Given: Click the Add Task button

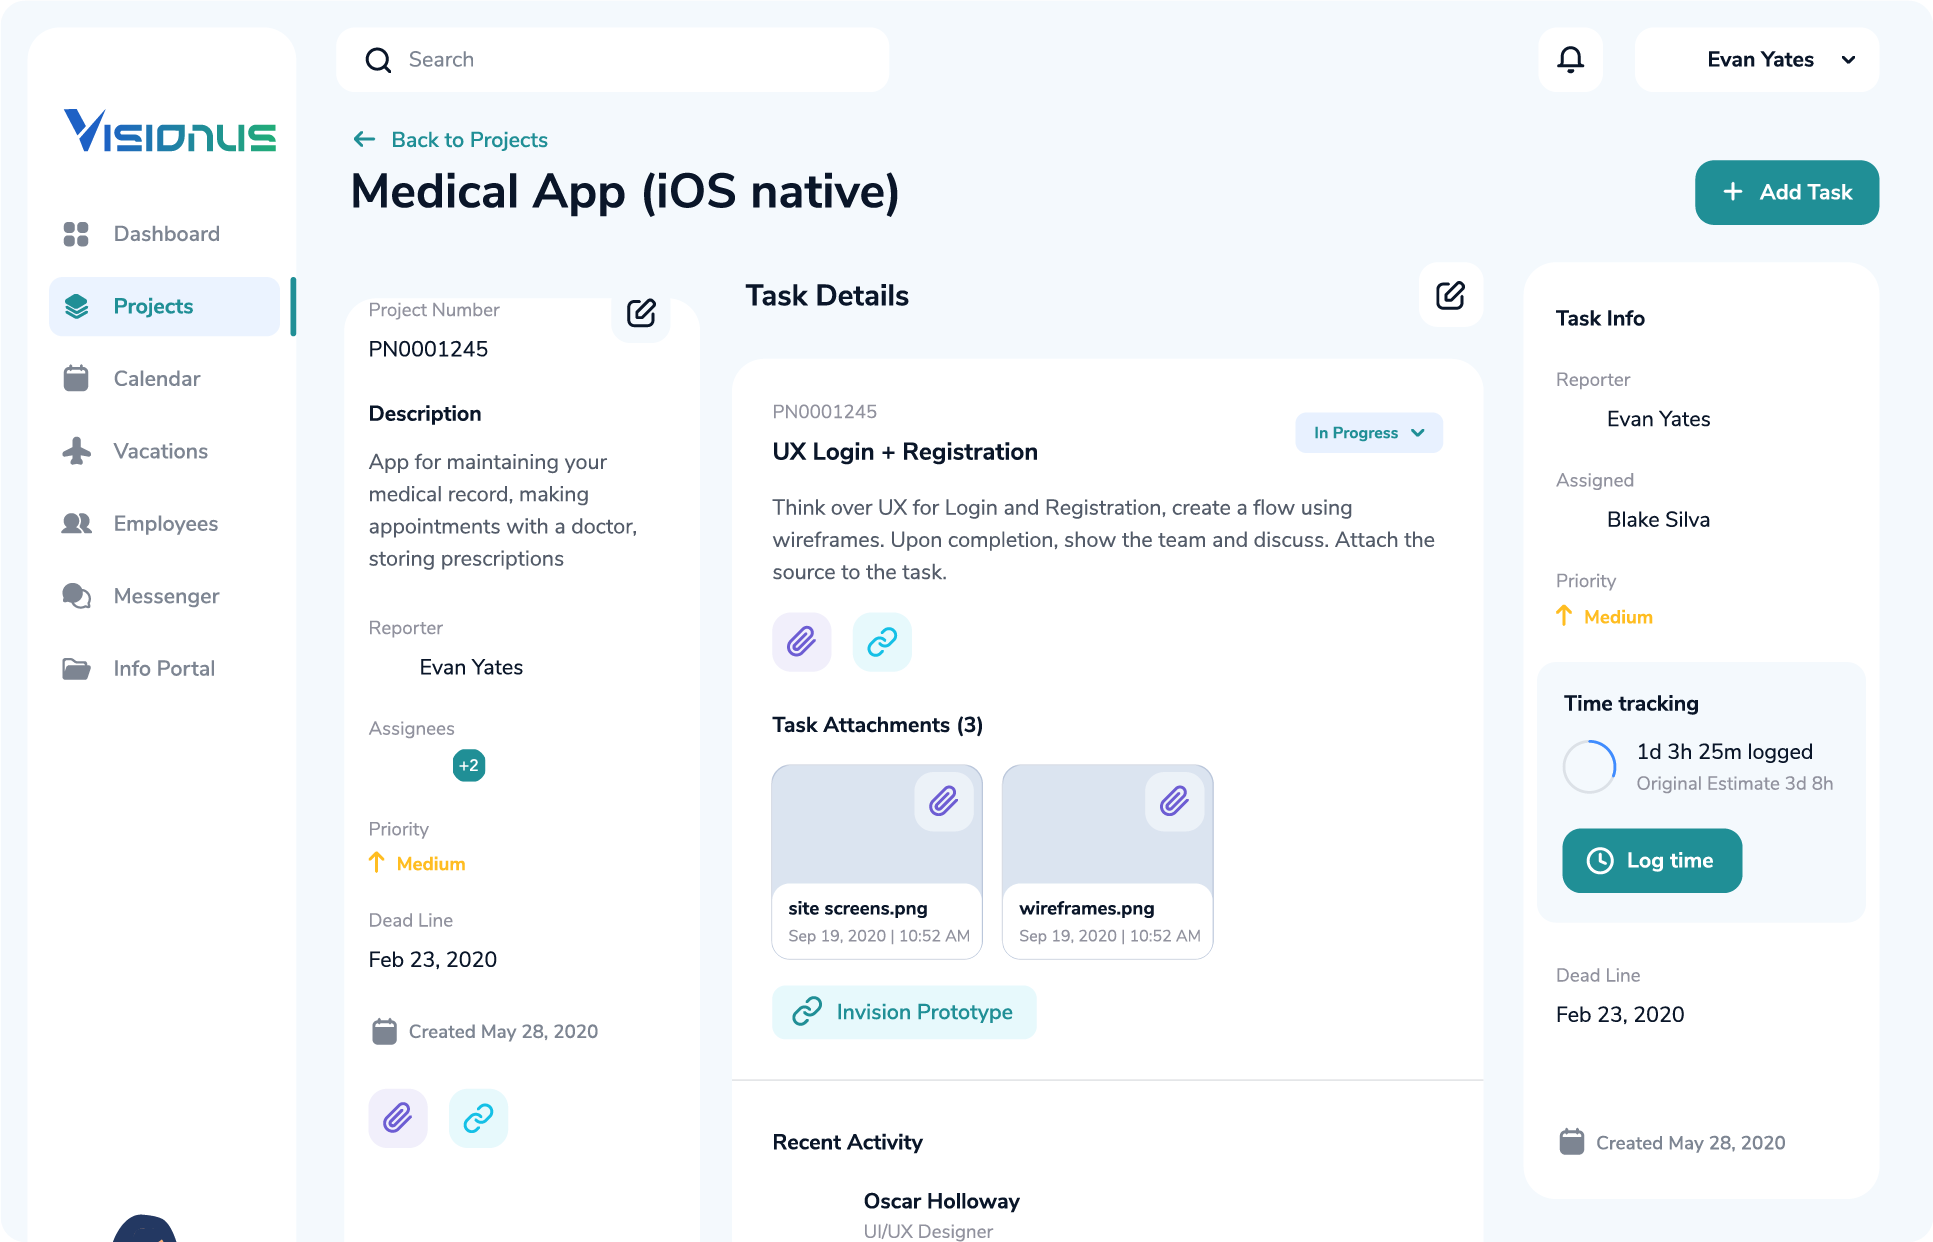Looking at the screenshot, I should coord(1786,192).
